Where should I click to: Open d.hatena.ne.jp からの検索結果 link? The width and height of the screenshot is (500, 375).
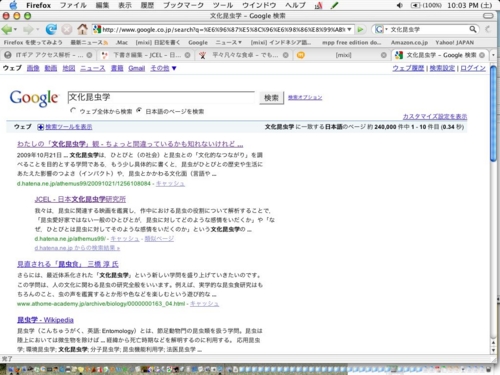pos(77,248)
